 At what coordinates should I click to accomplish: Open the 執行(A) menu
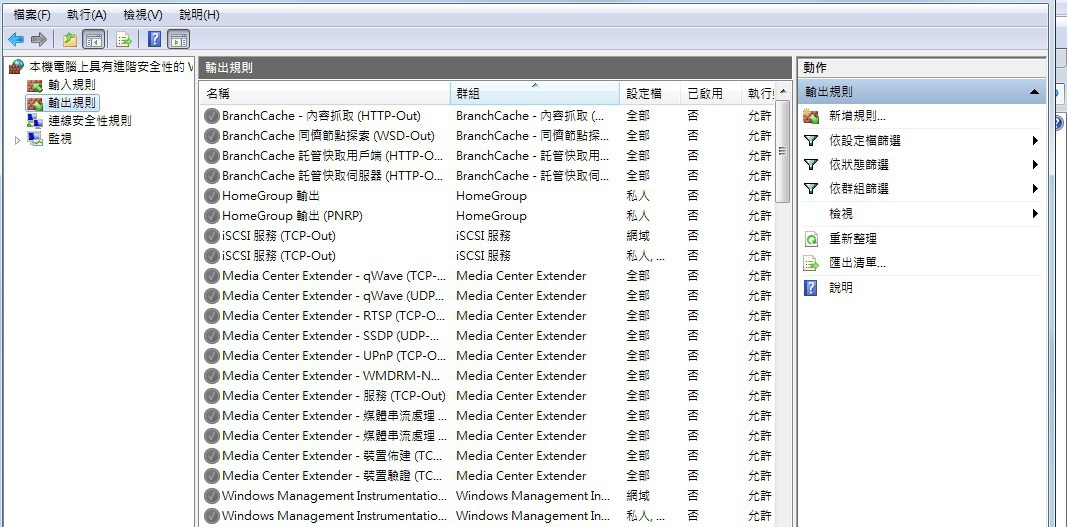pos(87,14)
